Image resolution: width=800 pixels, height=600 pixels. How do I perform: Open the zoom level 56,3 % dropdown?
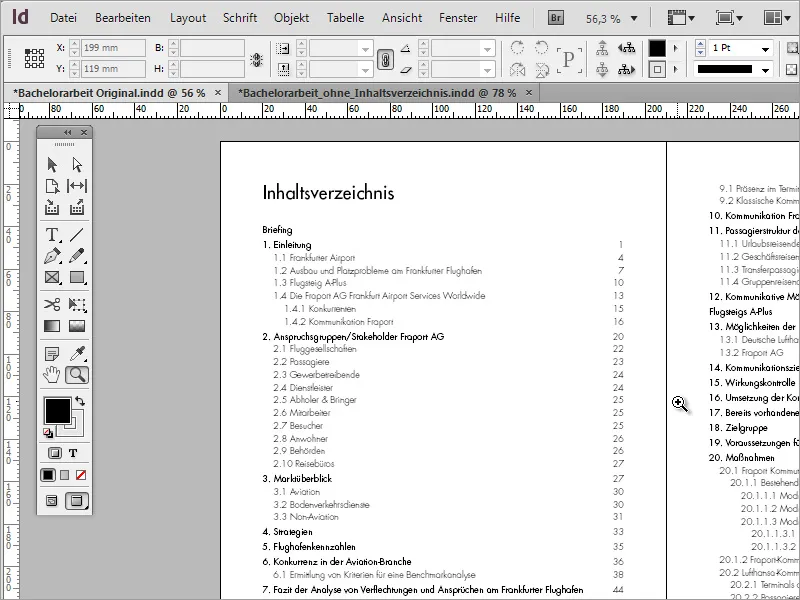[x=634, y=18]
